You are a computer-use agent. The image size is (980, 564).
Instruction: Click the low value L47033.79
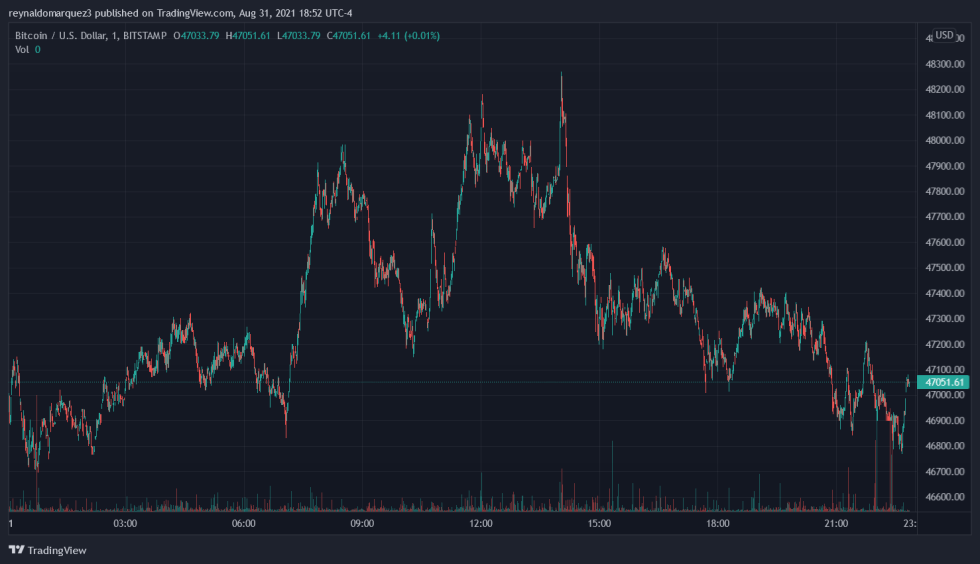tap(299, 36)
